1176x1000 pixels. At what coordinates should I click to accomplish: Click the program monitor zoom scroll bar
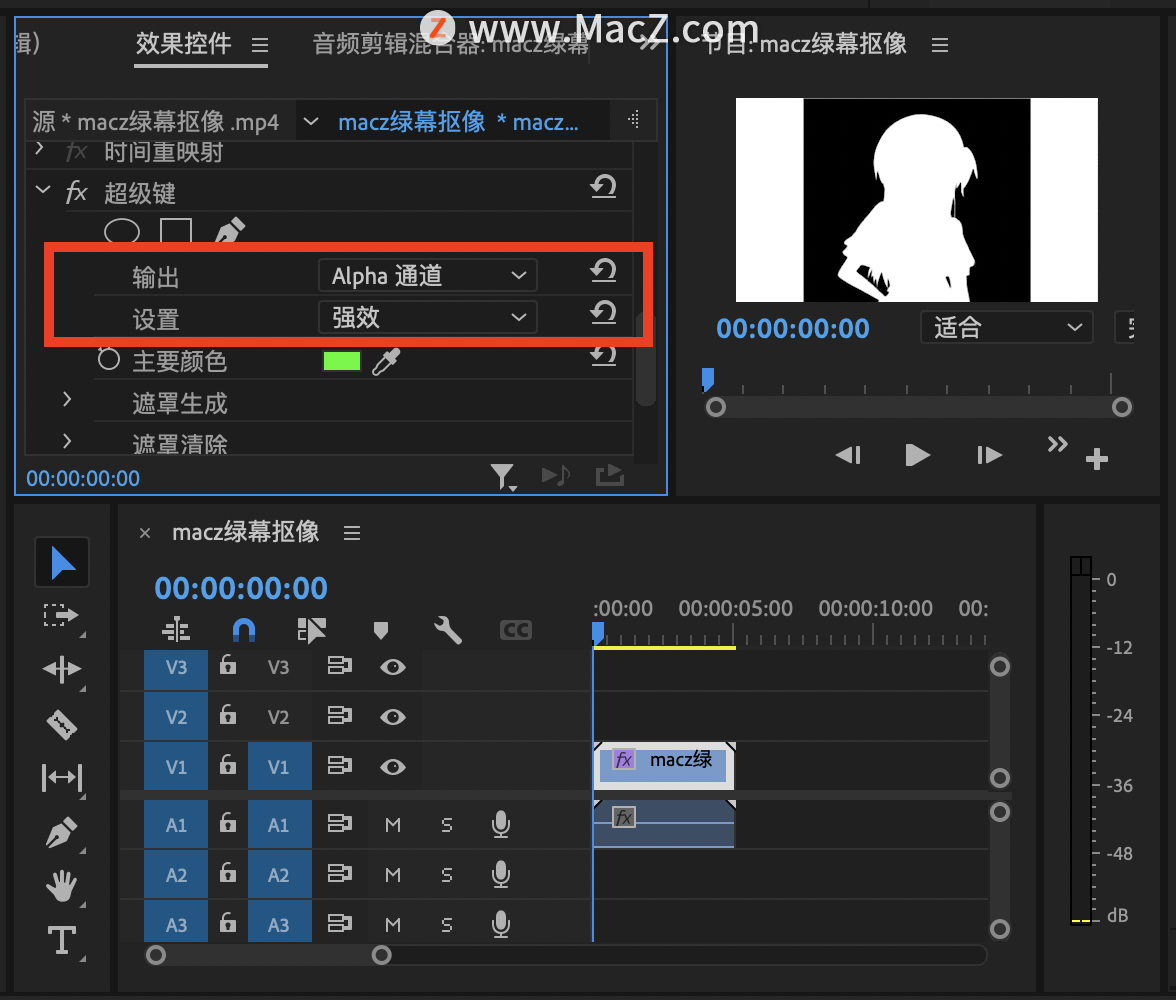pyautogui.click(x=919, y=407)
